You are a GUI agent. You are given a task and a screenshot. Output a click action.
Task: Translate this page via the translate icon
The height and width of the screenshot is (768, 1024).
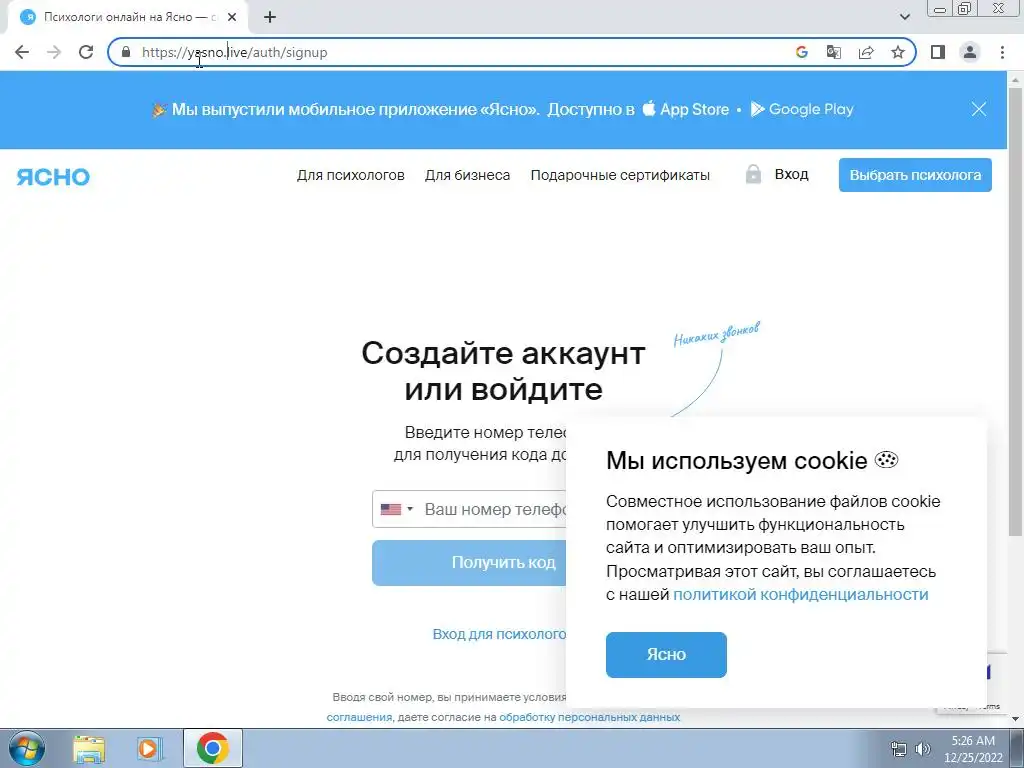pyautogui.click(x=834, y=52)
